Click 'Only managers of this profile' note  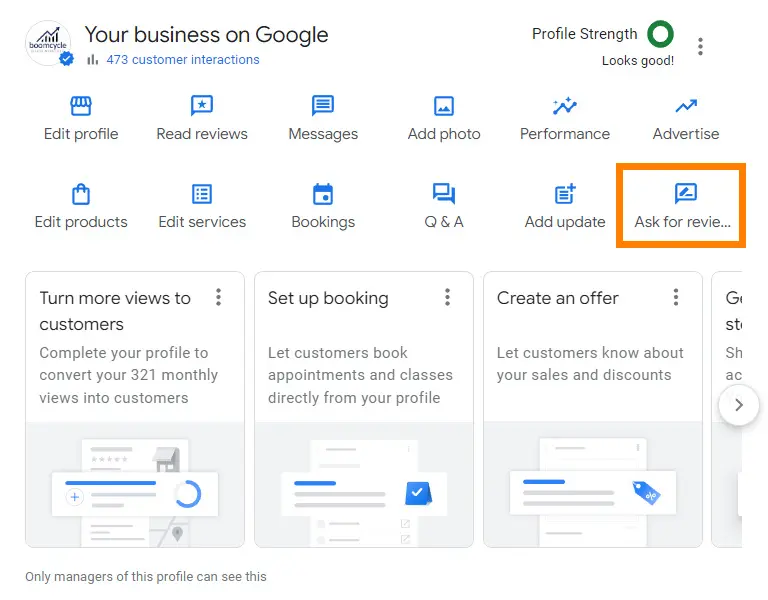pyautogui.click(x=146, y=576)
